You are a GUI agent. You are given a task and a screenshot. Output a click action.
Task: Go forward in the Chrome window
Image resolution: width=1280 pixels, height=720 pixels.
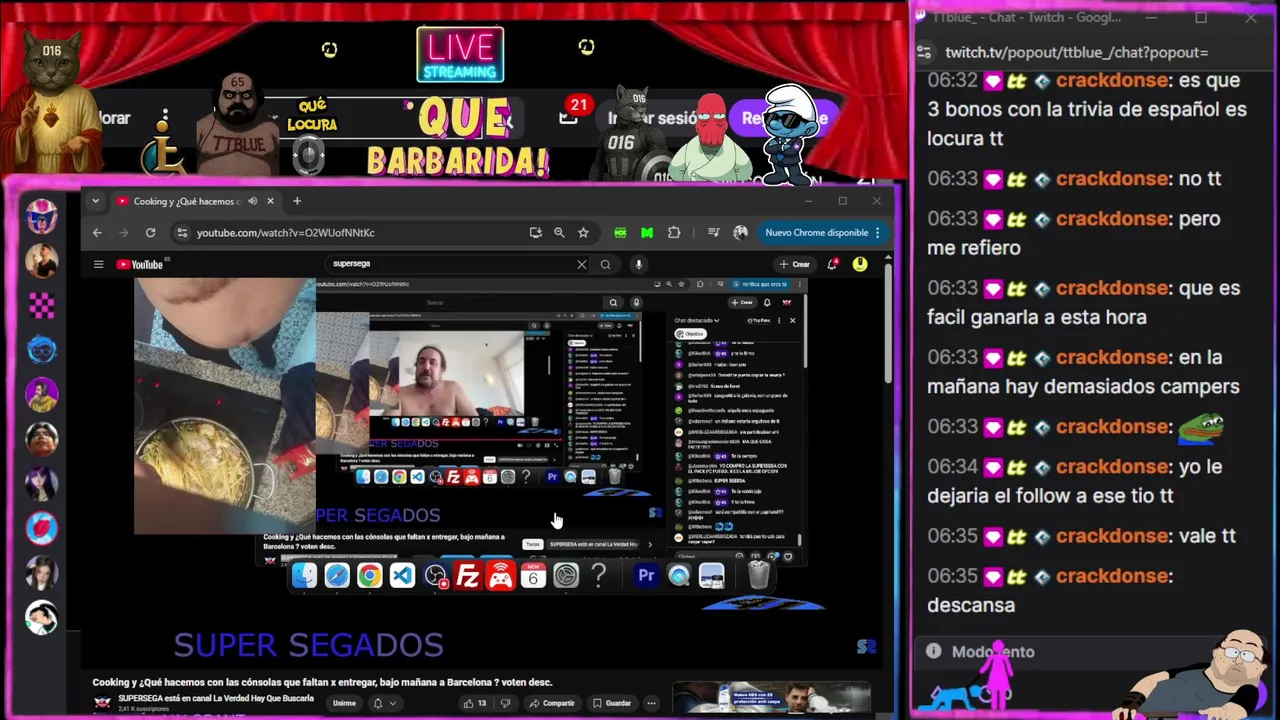[x=123, y=233]
